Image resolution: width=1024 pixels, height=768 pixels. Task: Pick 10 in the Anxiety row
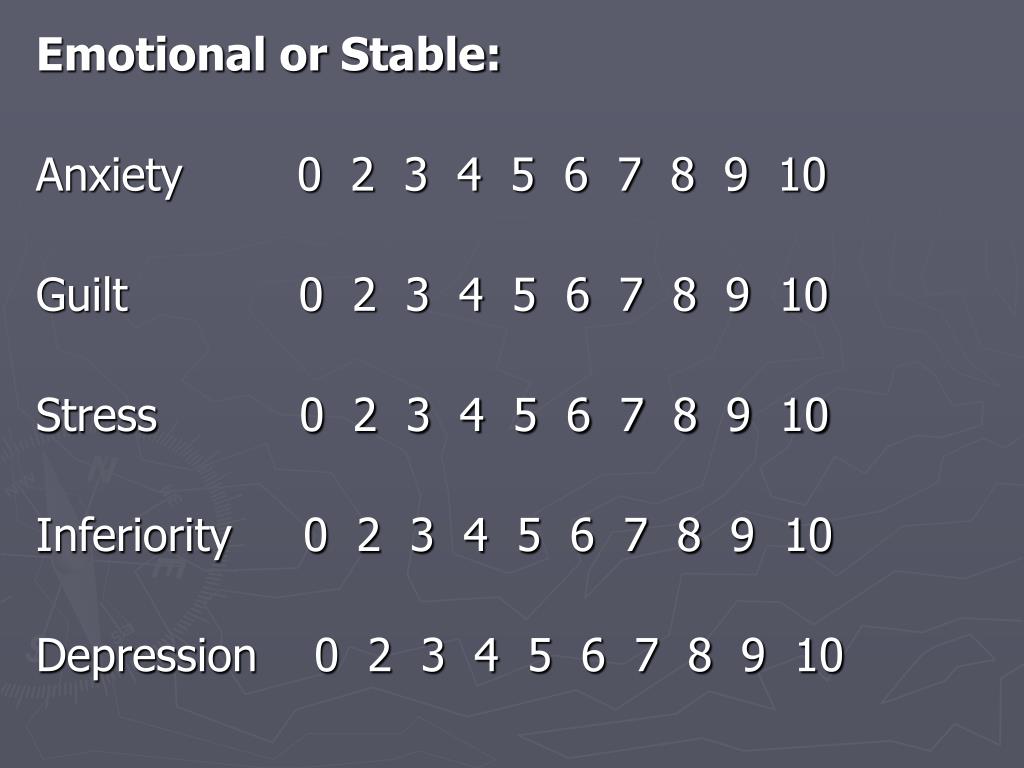(x=803, y=175)
